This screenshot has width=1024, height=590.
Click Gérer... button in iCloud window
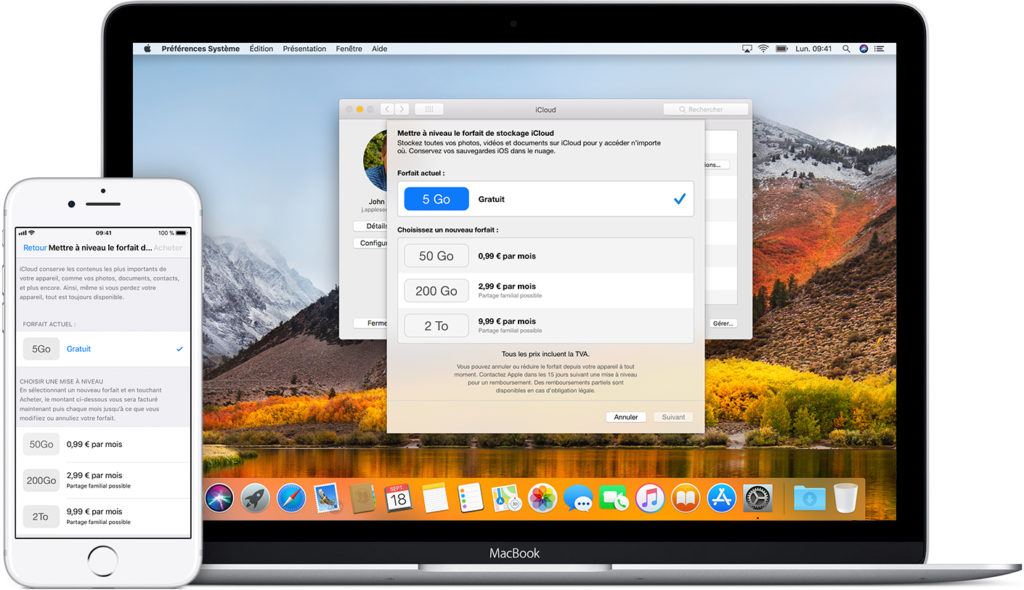[x=723, y=323]
